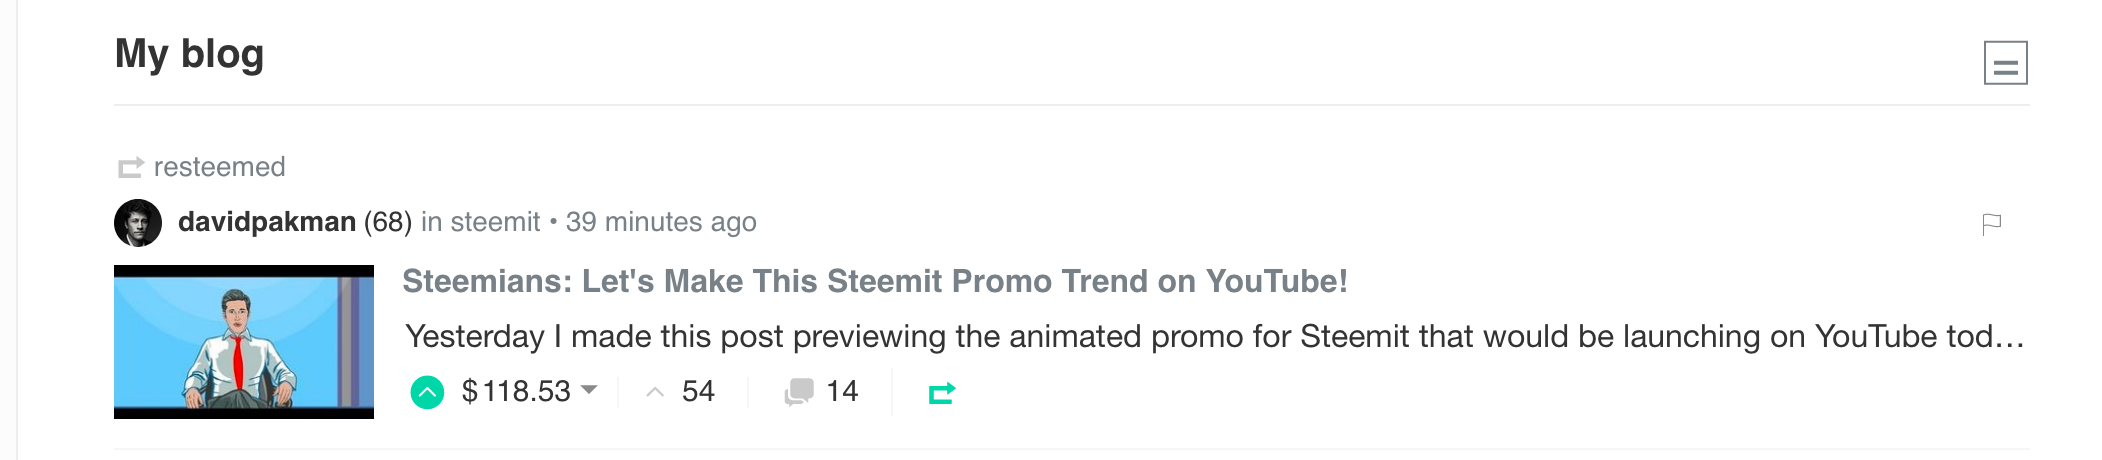Expand the payout dropdown arrow

pos(589,390)
